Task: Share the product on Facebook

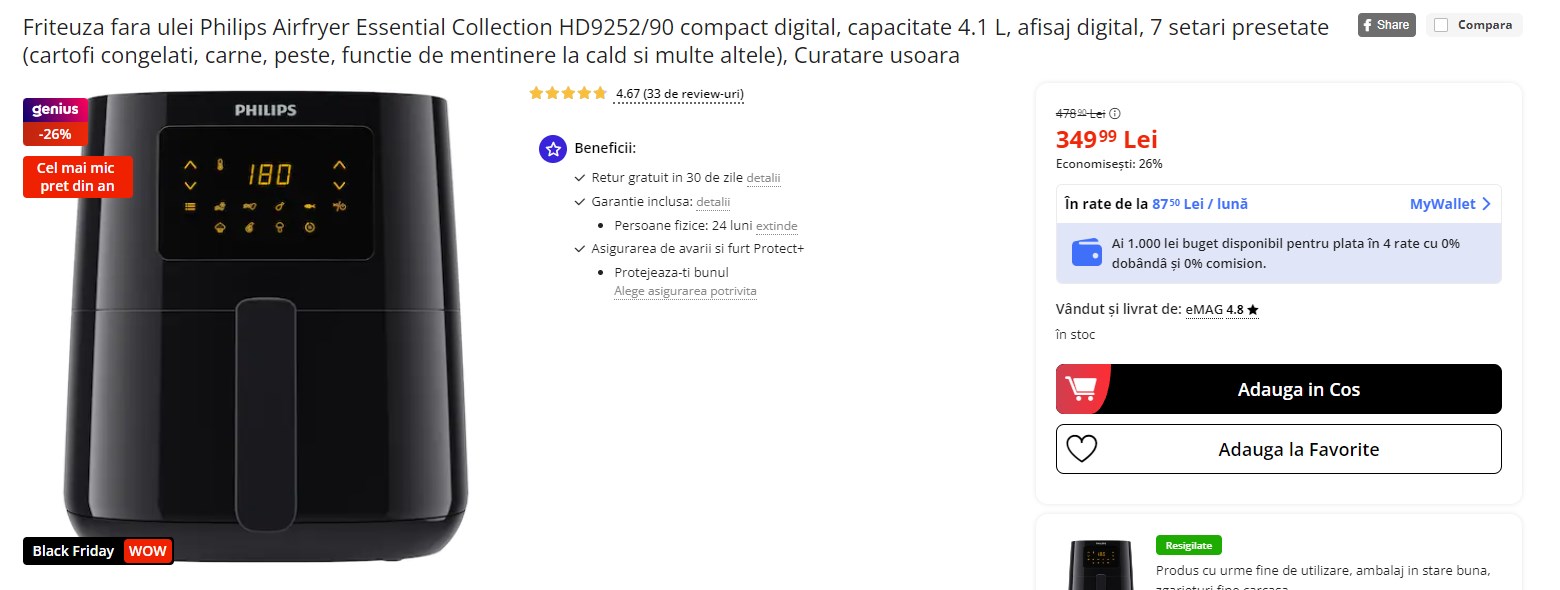Action: (1386, 25)
